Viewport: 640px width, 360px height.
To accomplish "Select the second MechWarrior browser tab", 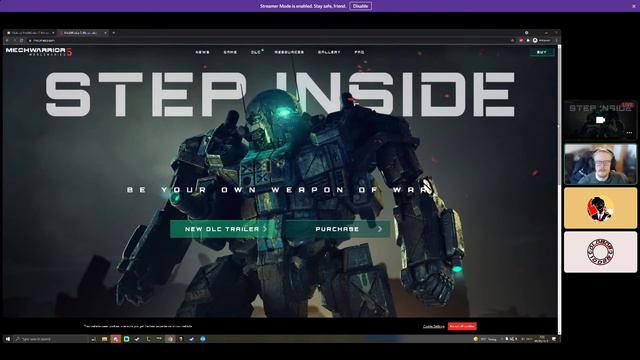I will [x=82, y=33].
